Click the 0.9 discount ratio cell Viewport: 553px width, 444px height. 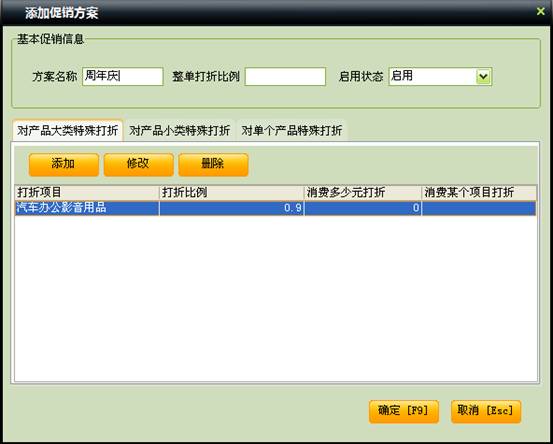[231, 208]
